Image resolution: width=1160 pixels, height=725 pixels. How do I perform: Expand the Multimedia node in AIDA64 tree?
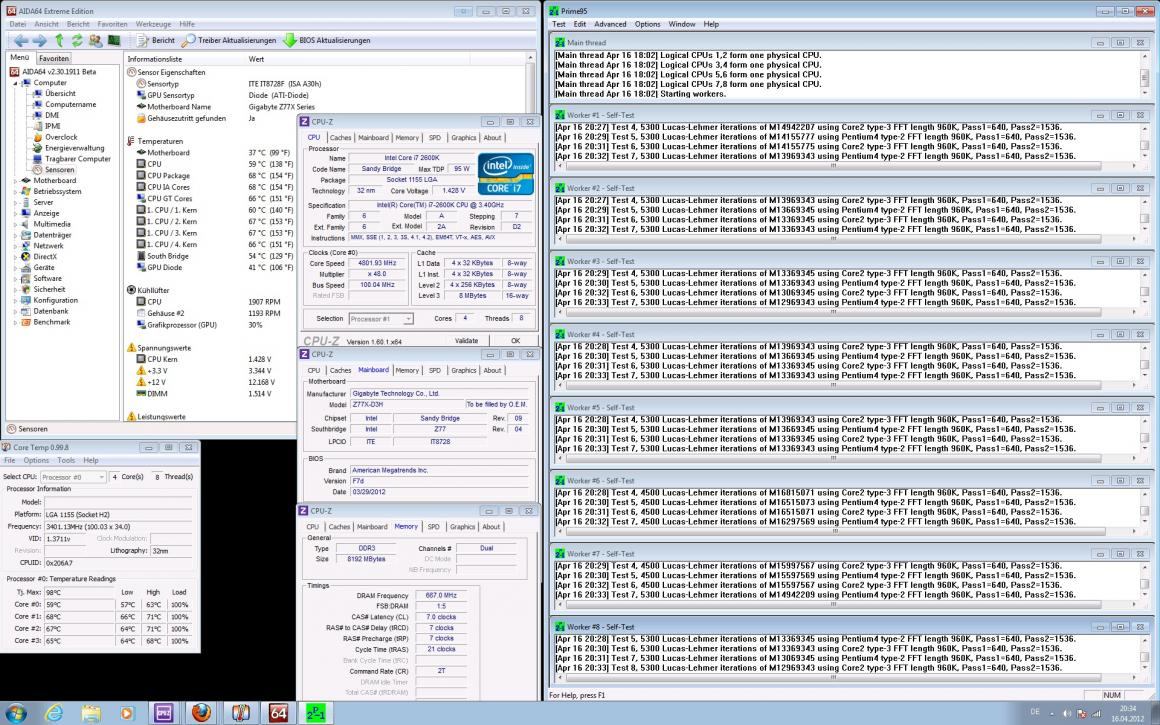(15, 224)
